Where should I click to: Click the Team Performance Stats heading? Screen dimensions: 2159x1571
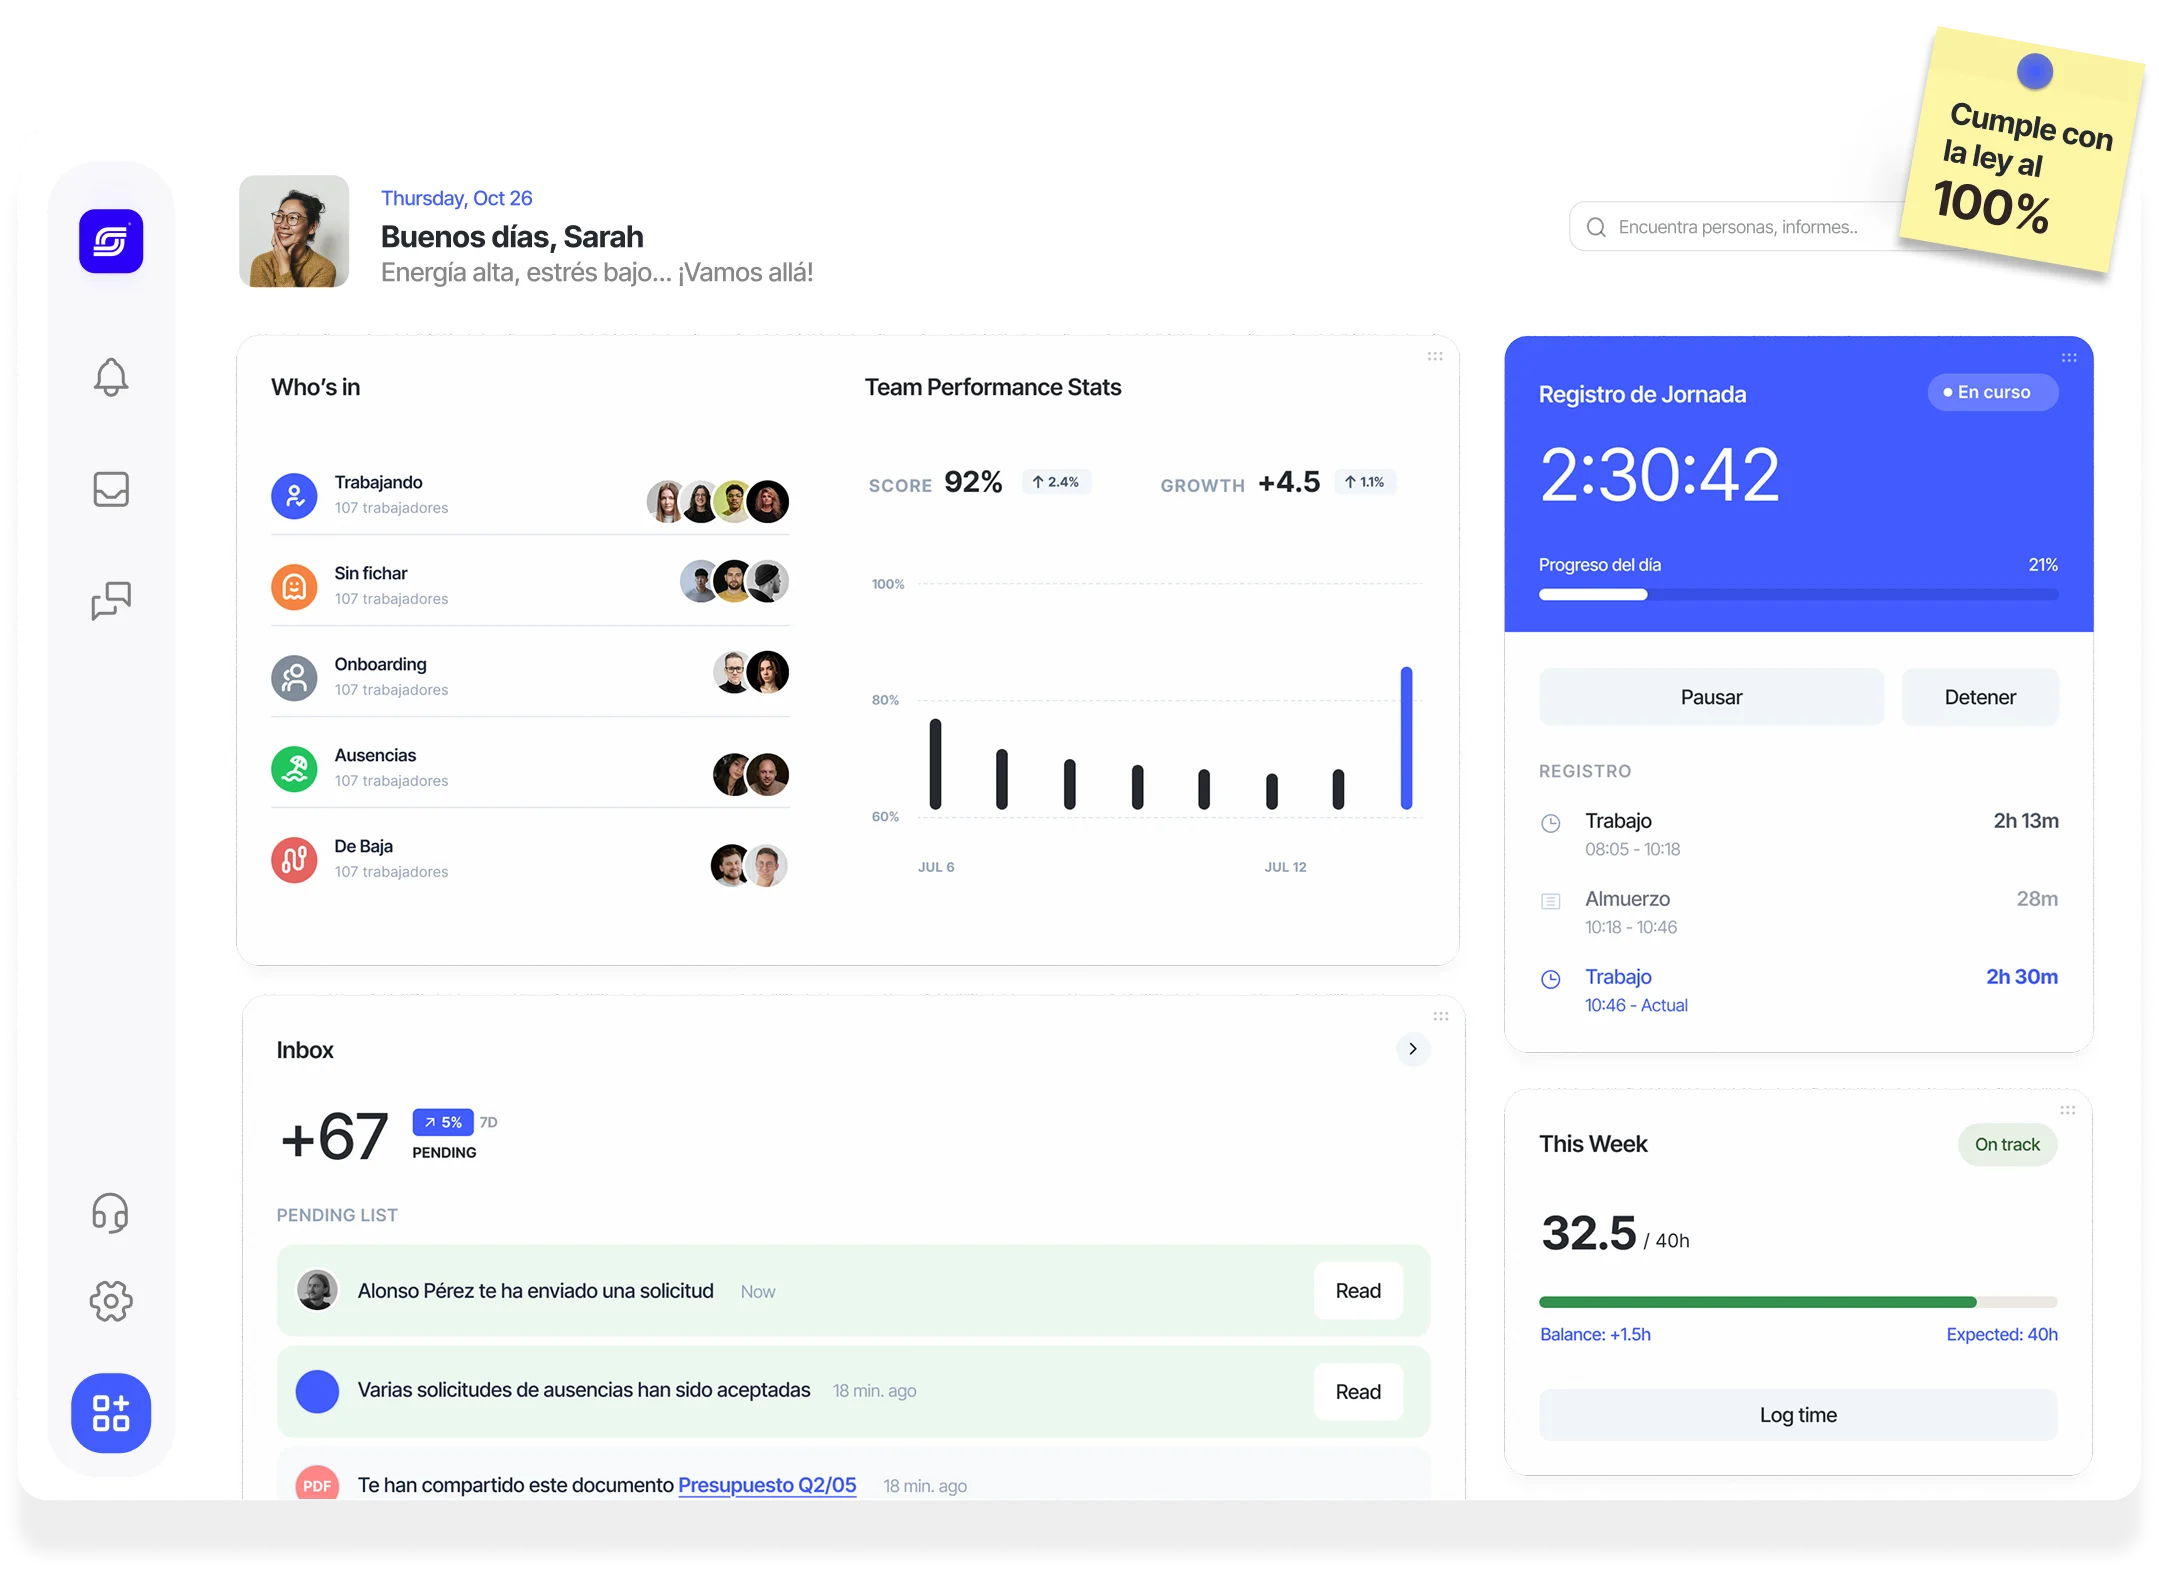coord(992,387)
